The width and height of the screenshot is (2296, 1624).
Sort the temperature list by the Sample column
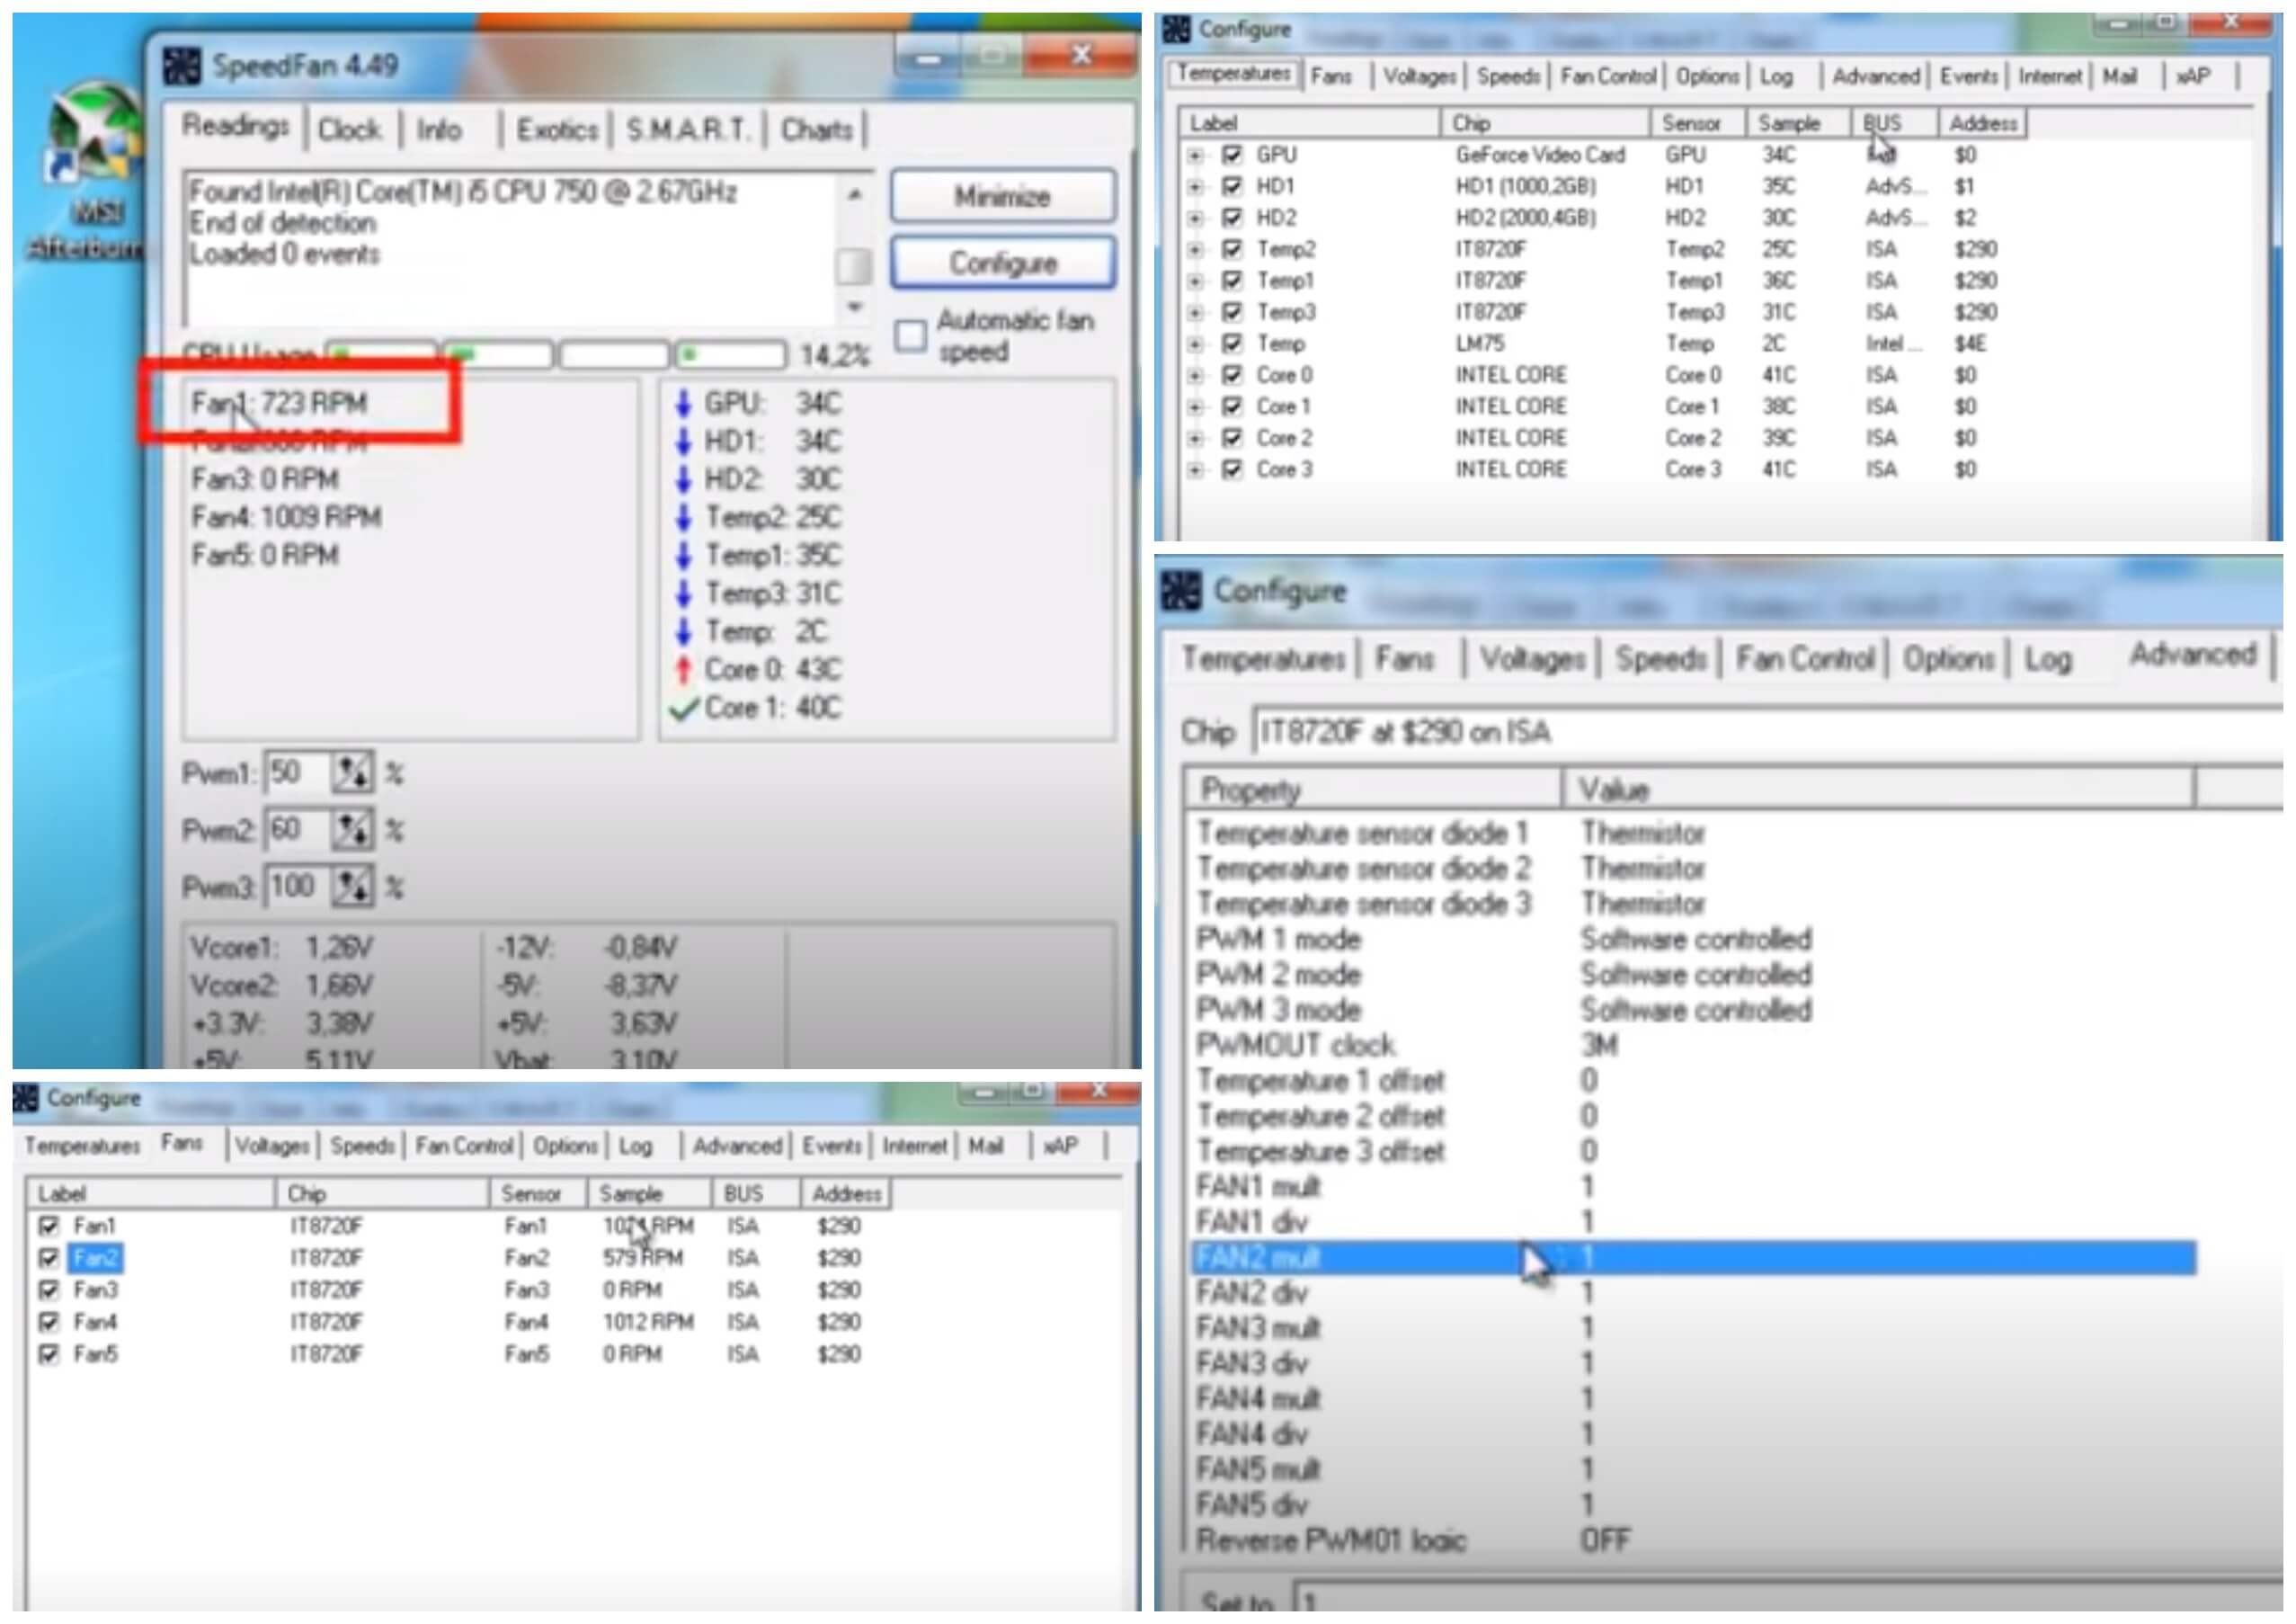tap(1798, 123)
